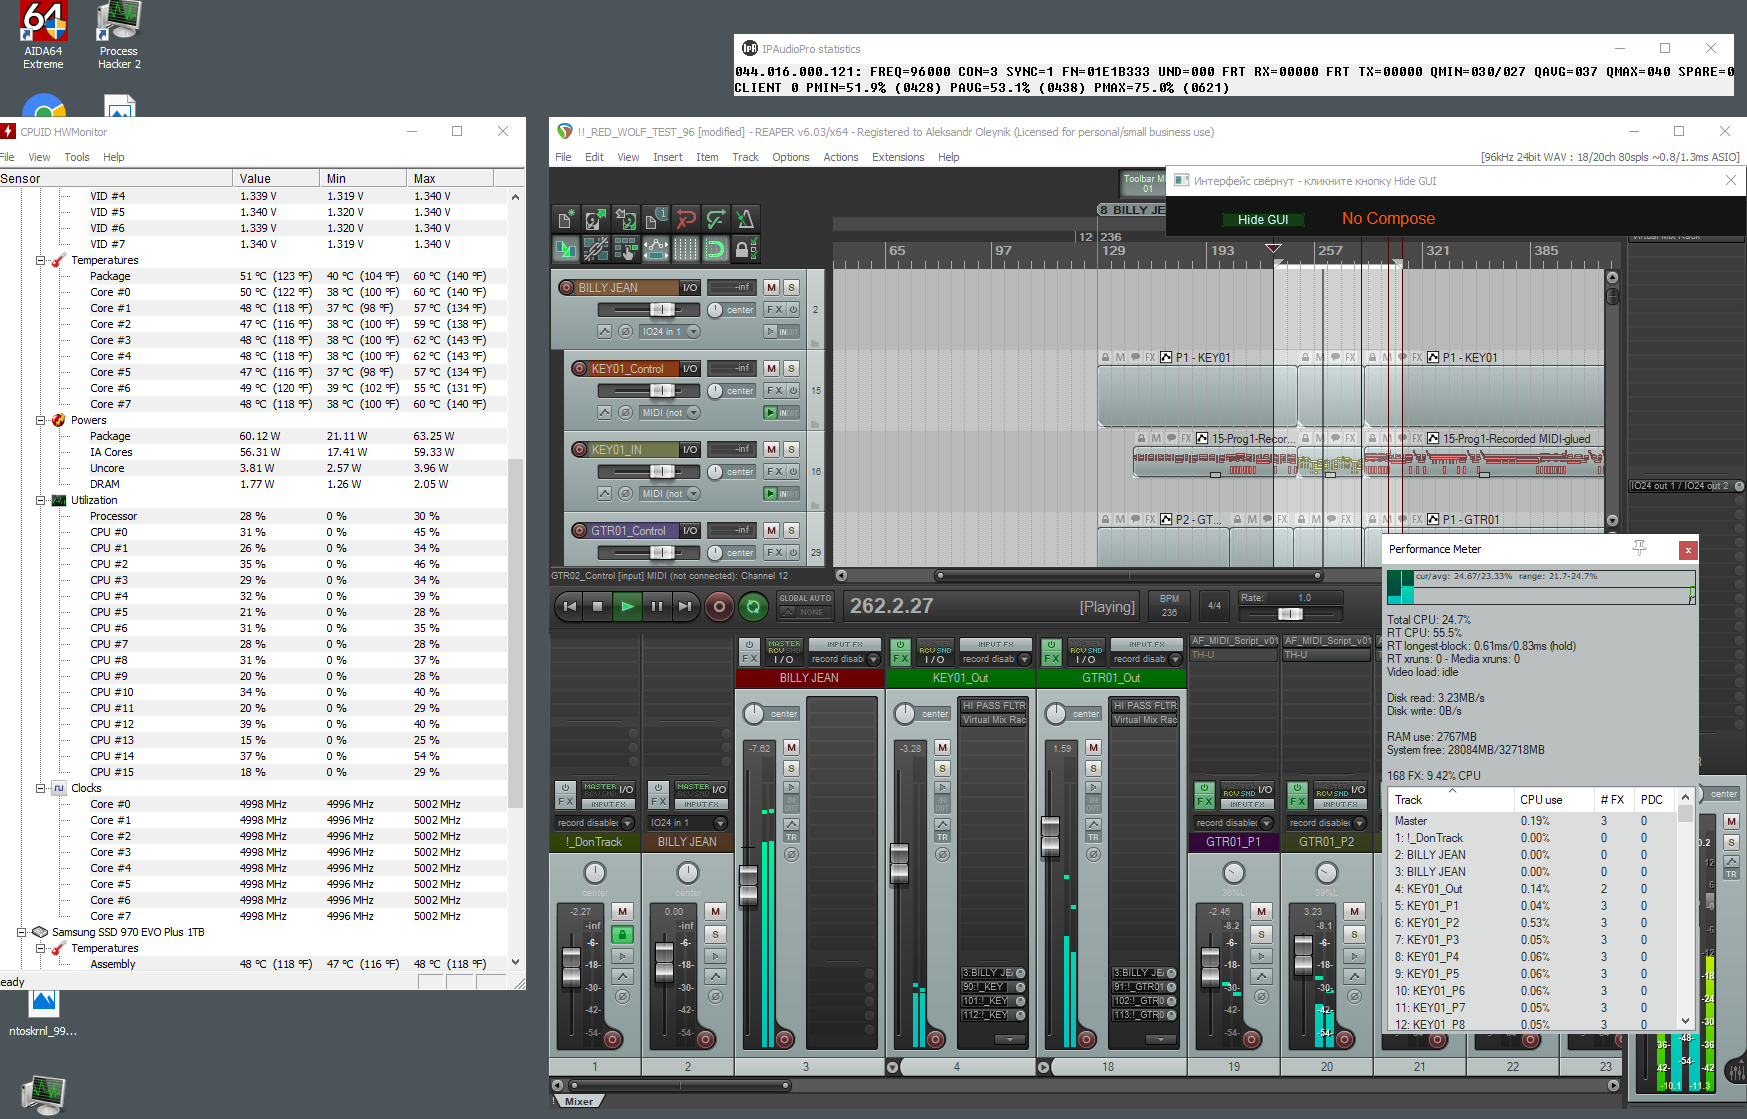Open the Process Hacker 2 desktop icon

point(119,36)
